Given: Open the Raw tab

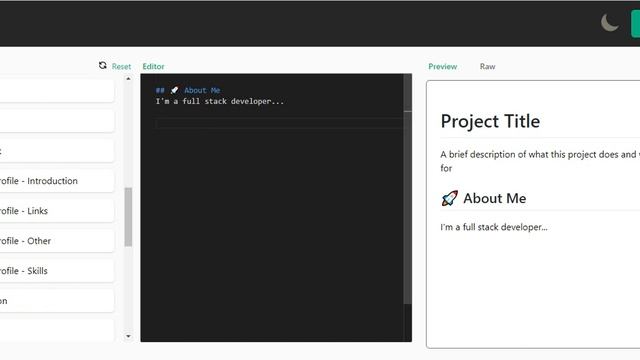Looking at the screenshot, I should pyautogui.click(x=487, y=67).
